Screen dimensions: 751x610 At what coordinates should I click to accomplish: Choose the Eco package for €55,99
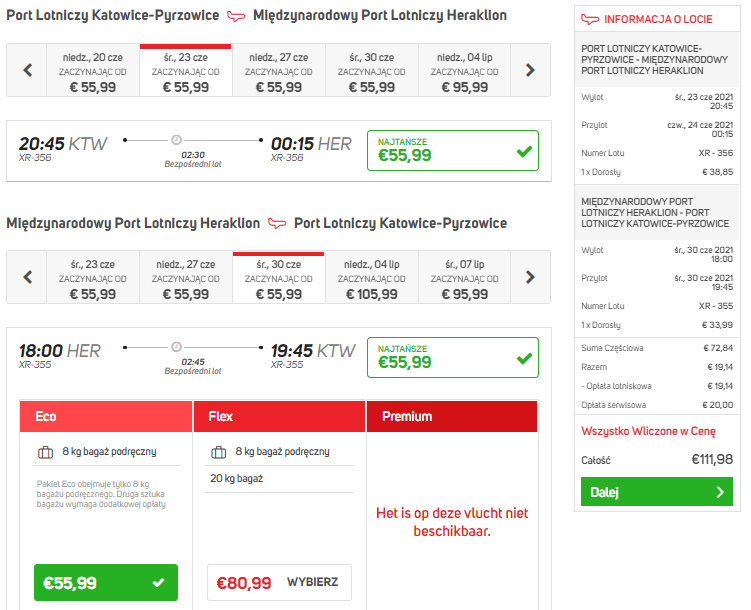click(106, 582)
